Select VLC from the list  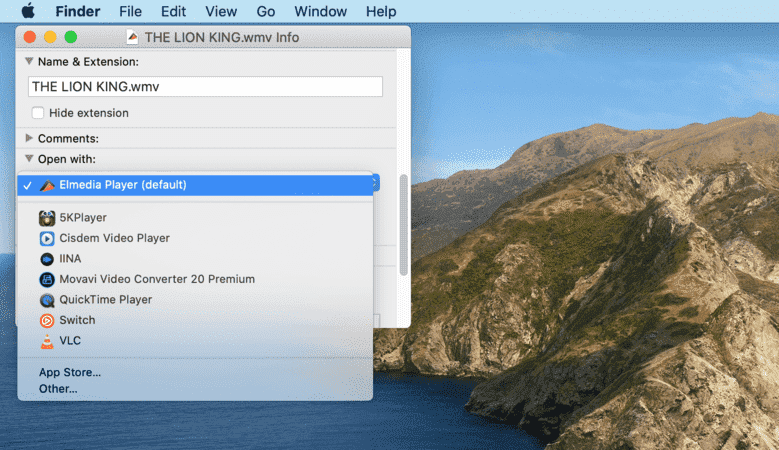click(195, 341)
